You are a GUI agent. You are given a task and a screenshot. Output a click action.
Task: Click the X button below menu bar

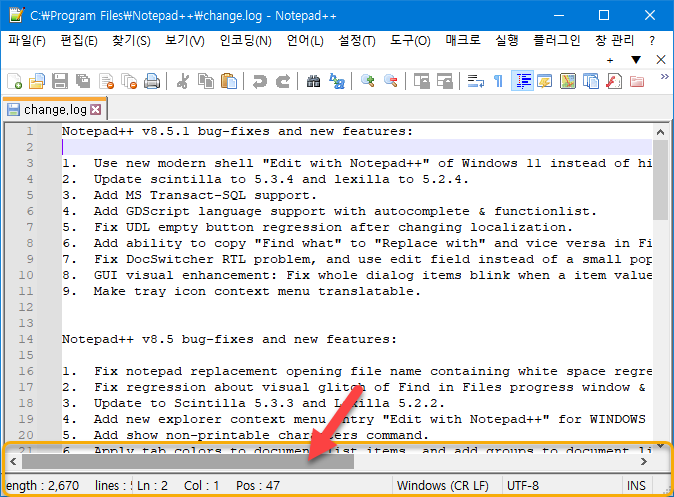coord(661,60)
